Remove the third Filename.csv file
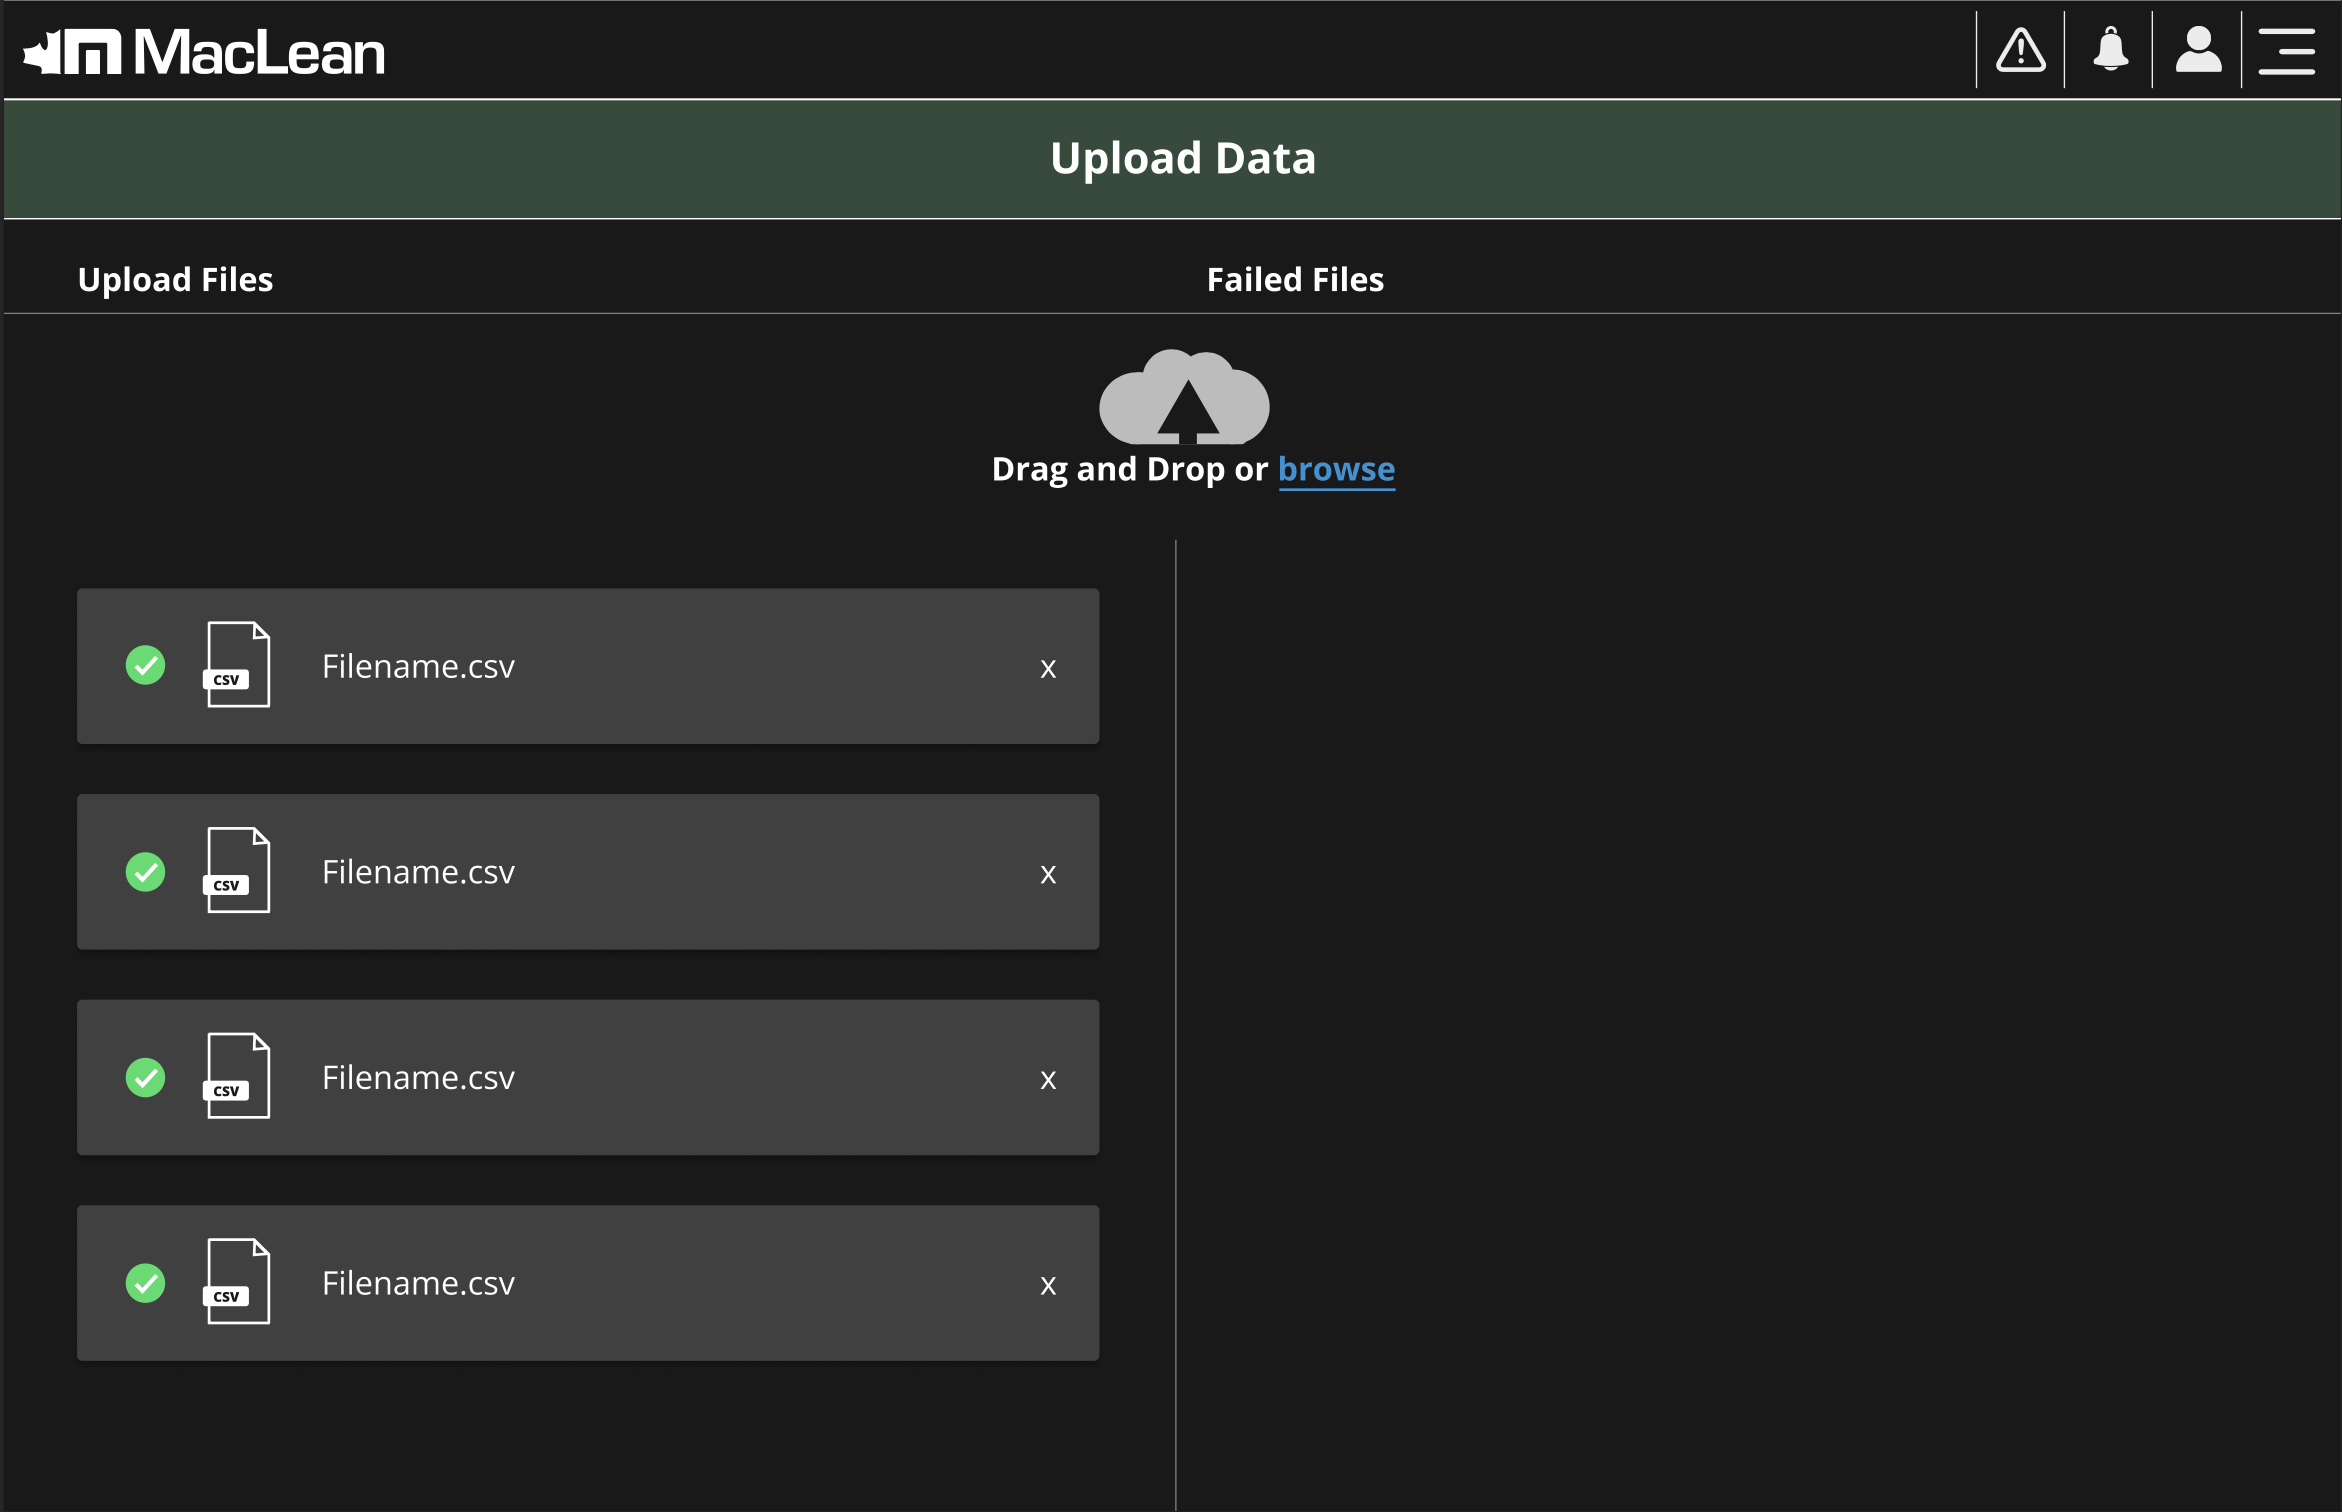 (x=1048, y=1079)
